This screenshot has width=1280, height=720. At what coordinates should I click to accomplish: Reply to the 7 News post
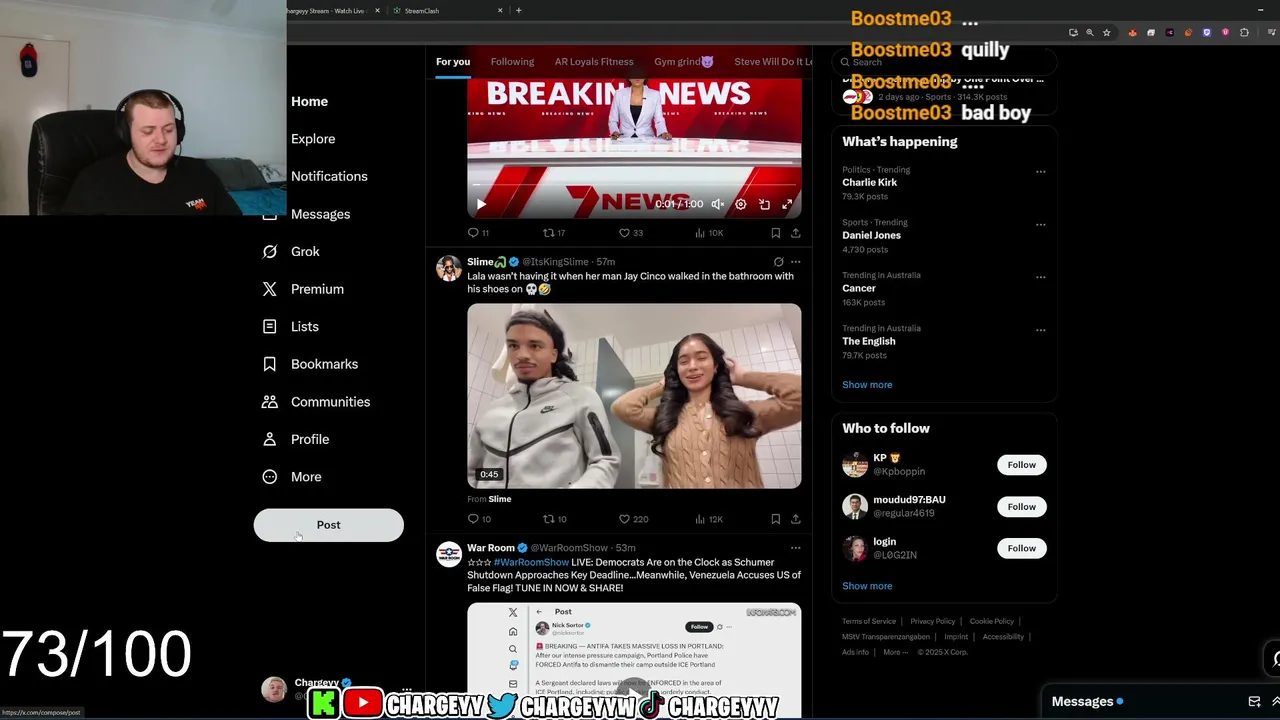pos(478,233)
